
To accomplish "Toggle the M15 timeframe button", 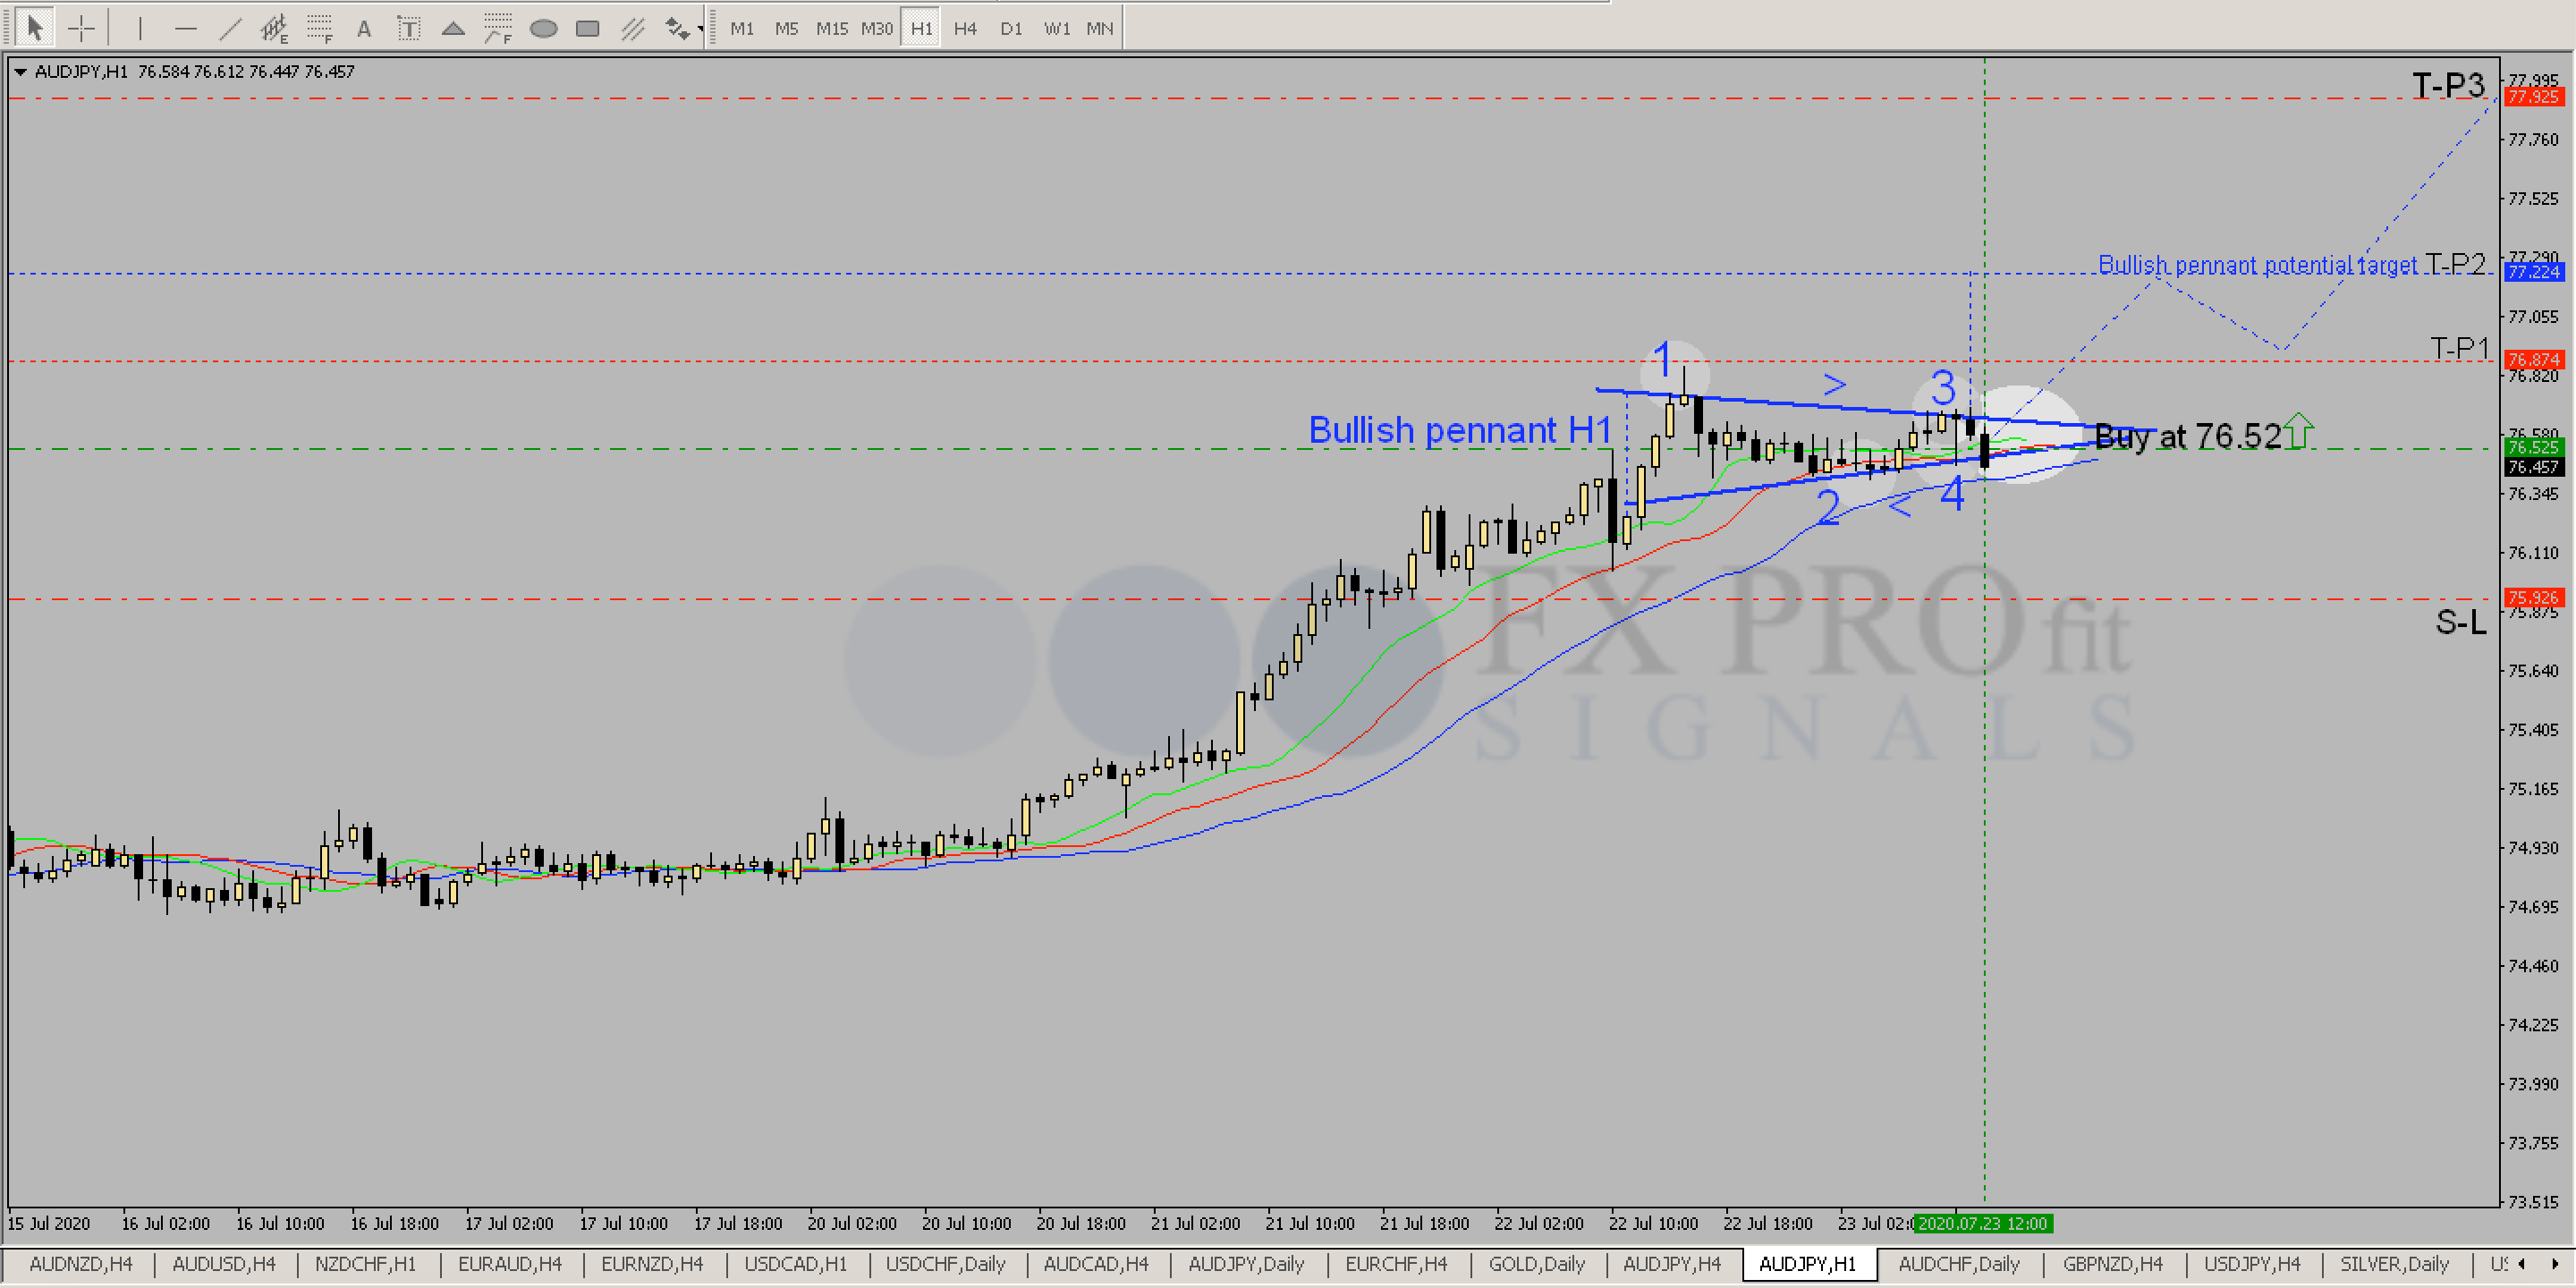I will 831,28.
